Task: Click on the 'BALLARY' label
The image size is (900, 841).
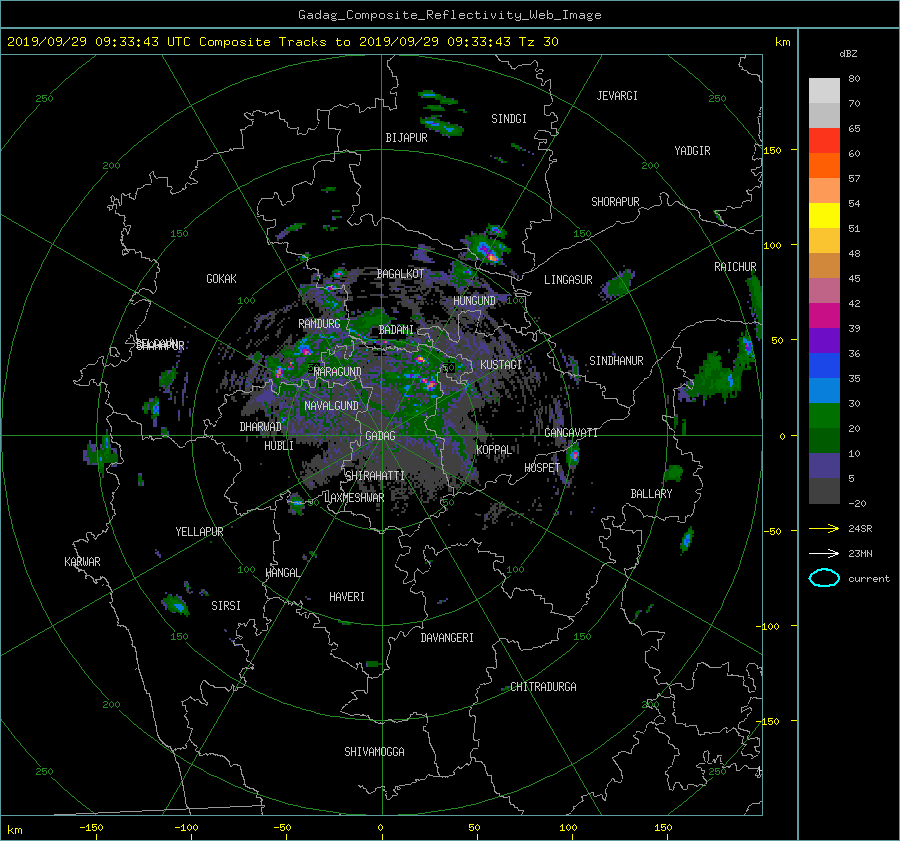Action: pyautogui.click(x=651, y=494)
